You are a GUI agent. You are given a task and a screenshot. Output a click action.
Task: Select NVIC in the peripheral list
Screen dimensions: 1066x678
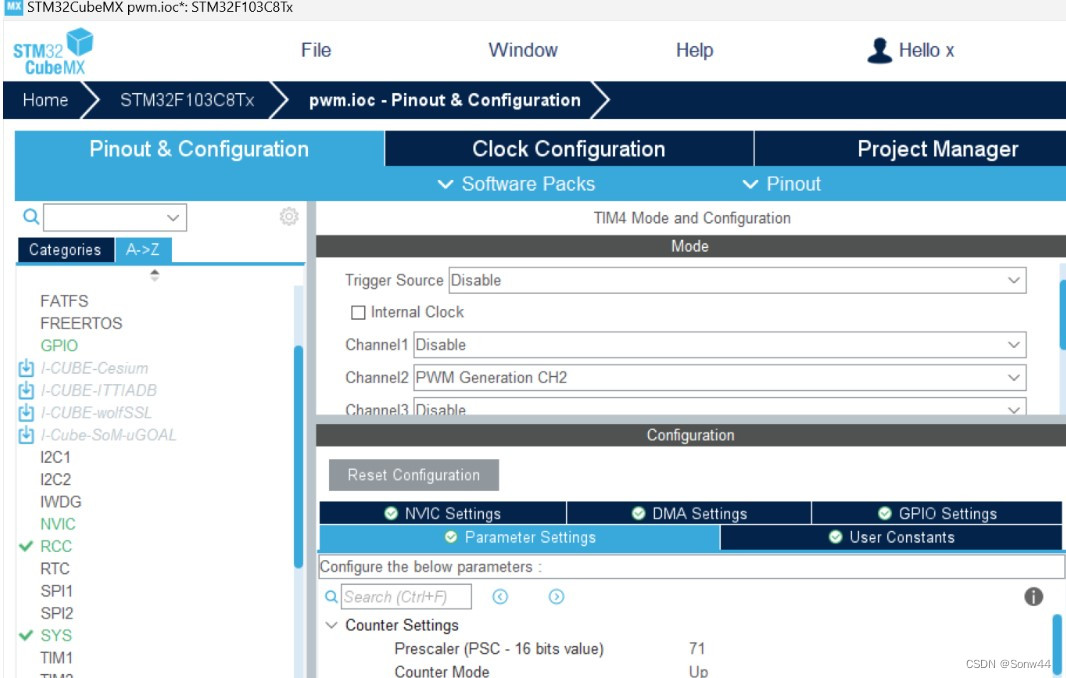coord(58,524)
